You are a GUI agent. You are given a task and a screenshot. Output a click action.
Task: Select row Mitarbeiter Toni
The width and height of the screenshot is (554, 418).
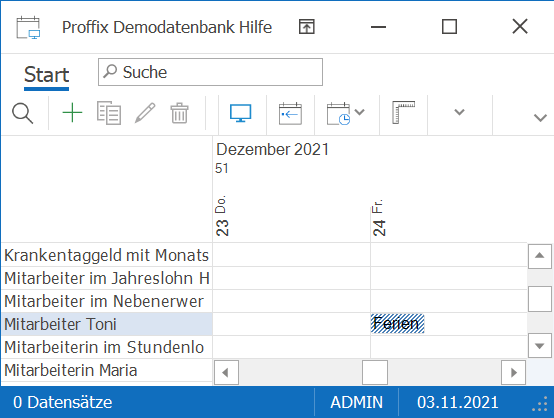click(x=106, y=324)
